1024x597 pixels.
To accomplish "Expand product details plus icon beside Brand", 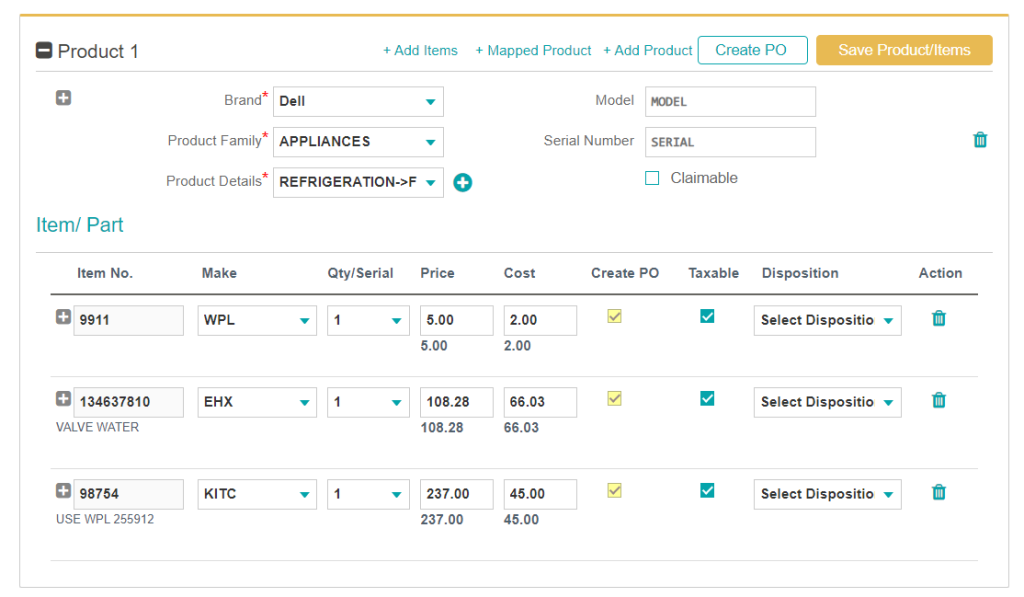I will [63, 98].
